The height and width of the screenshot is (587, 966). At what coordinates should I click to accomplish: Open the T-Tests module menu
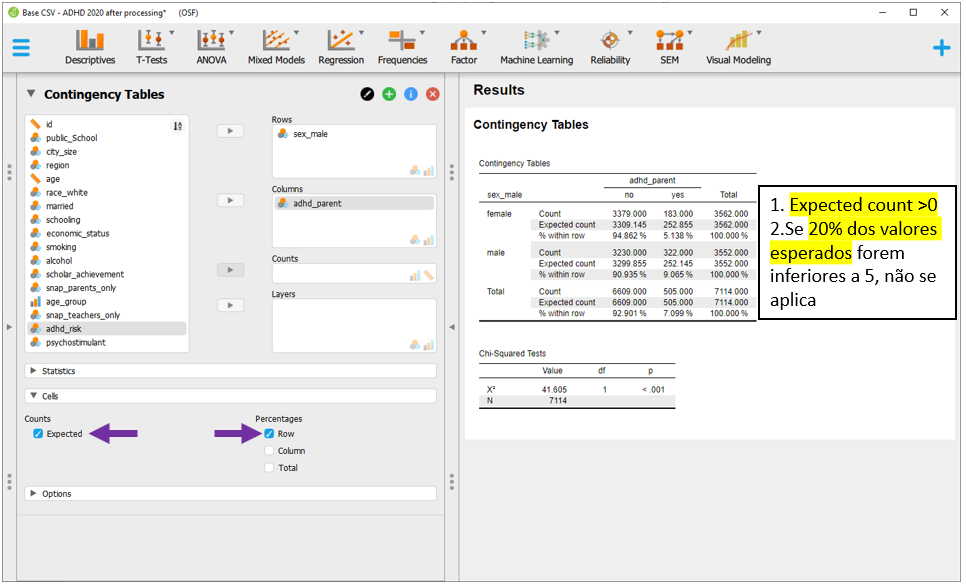(151, 46)
